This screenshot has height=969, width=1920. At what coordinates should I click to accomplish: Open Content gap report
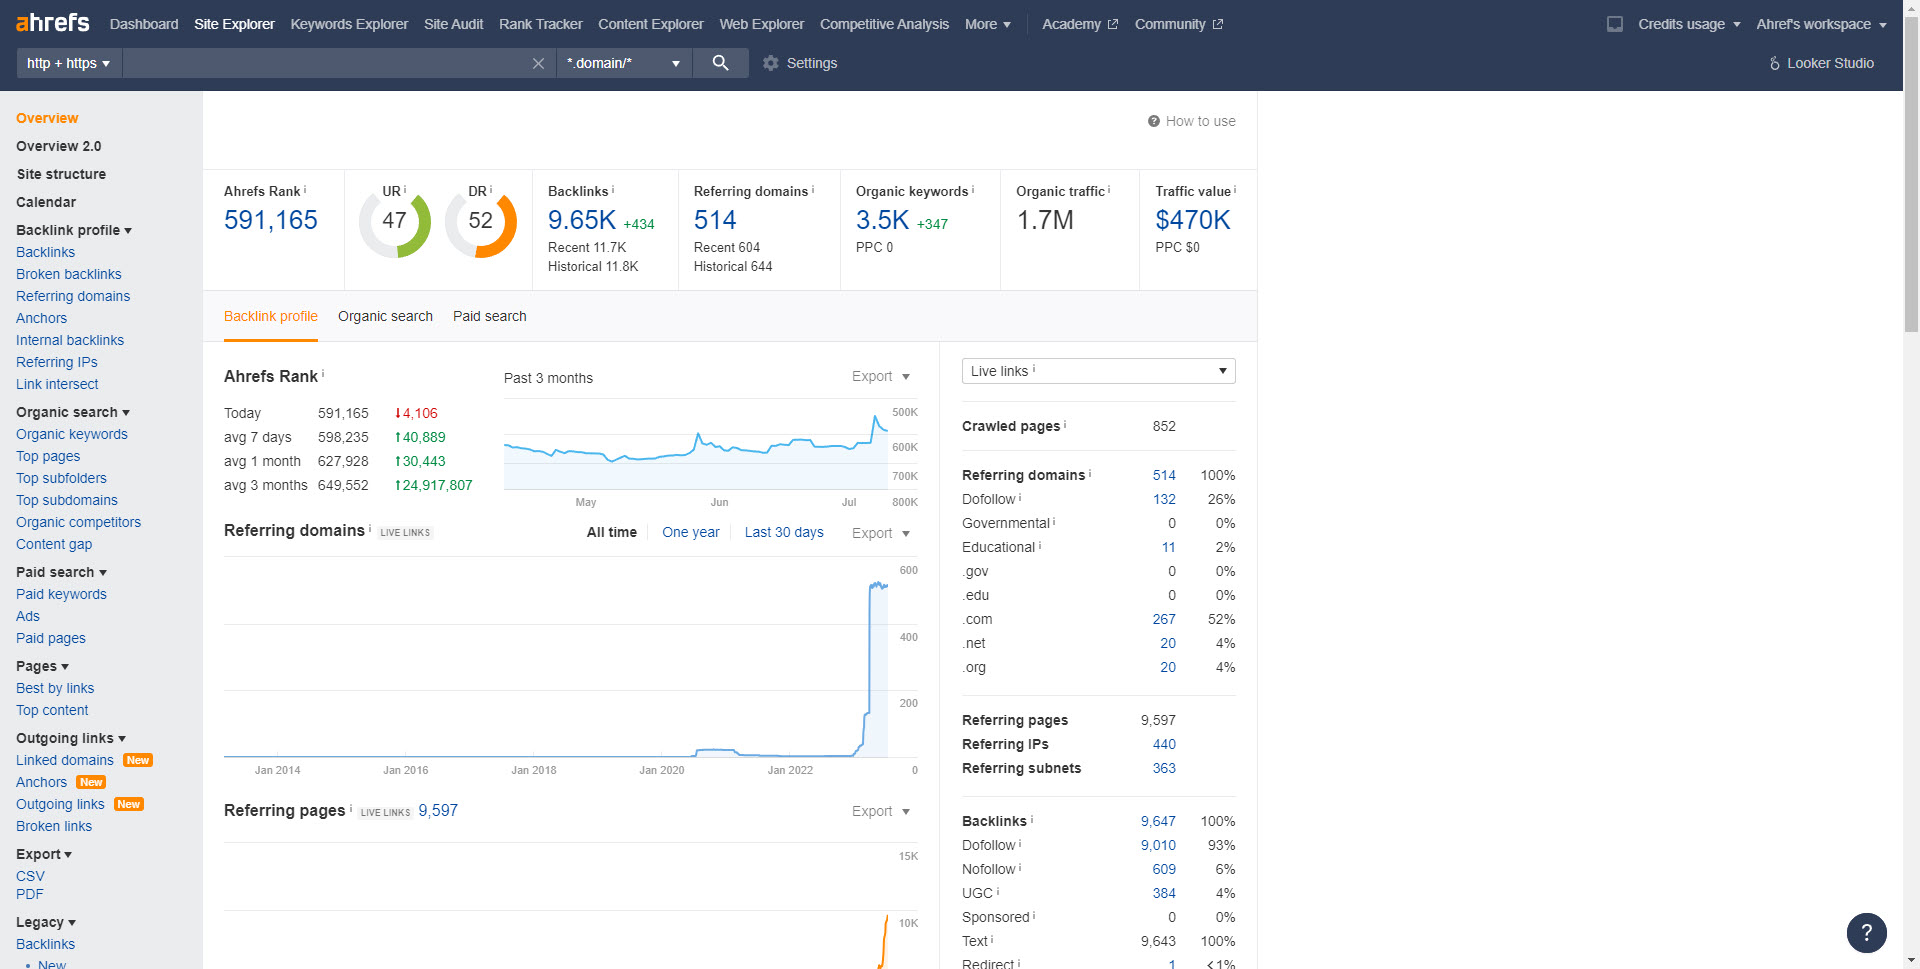pyautogui.click(x=54, y=544)
